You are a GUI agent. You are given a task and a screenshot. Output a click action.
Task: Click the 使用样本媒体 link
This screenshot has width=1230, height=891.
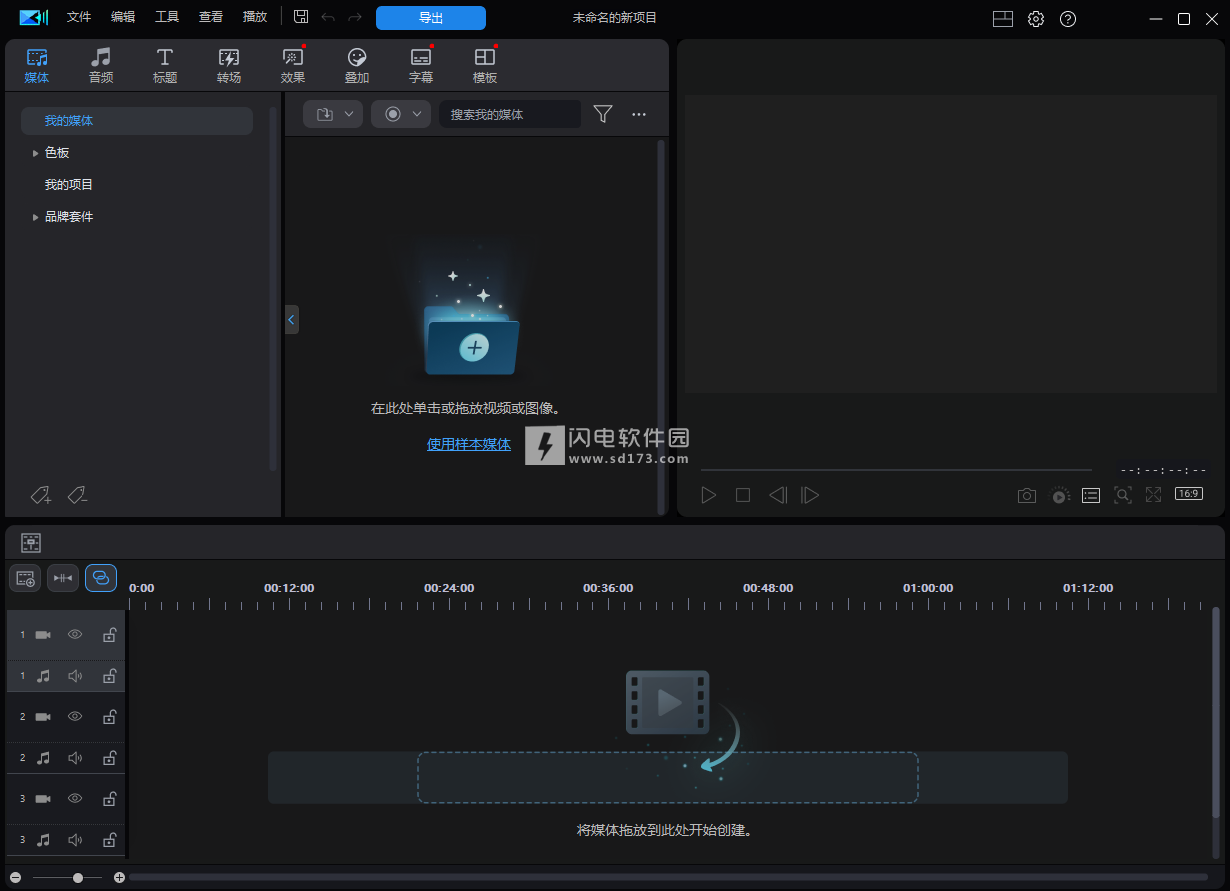[469, 444]
